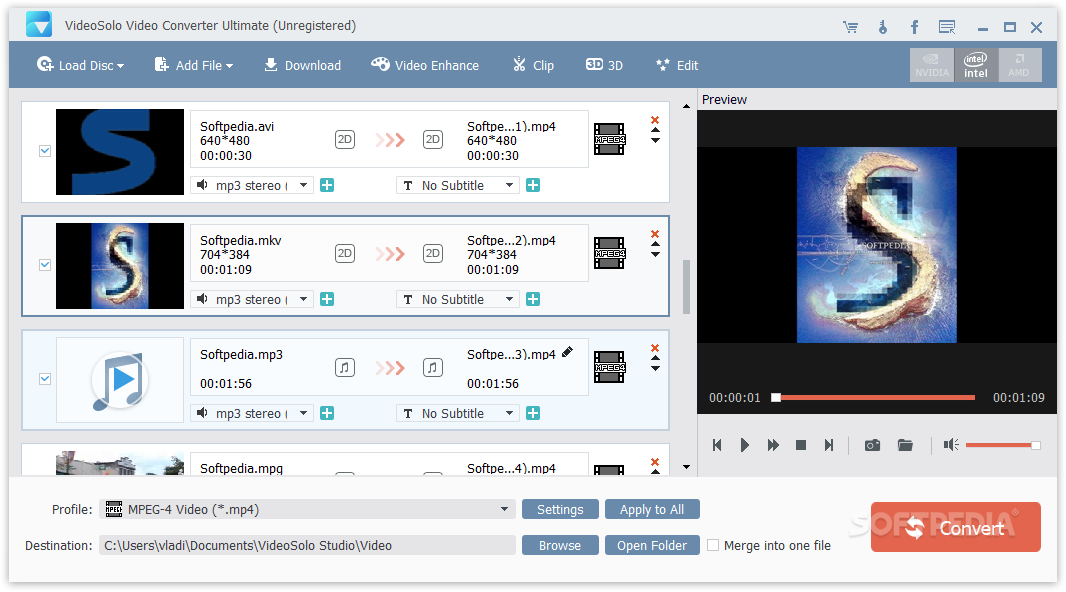Skip to next item in preview
This screenshot has width=1066, height=592.
pyautogui.click(x=829, y=445)
